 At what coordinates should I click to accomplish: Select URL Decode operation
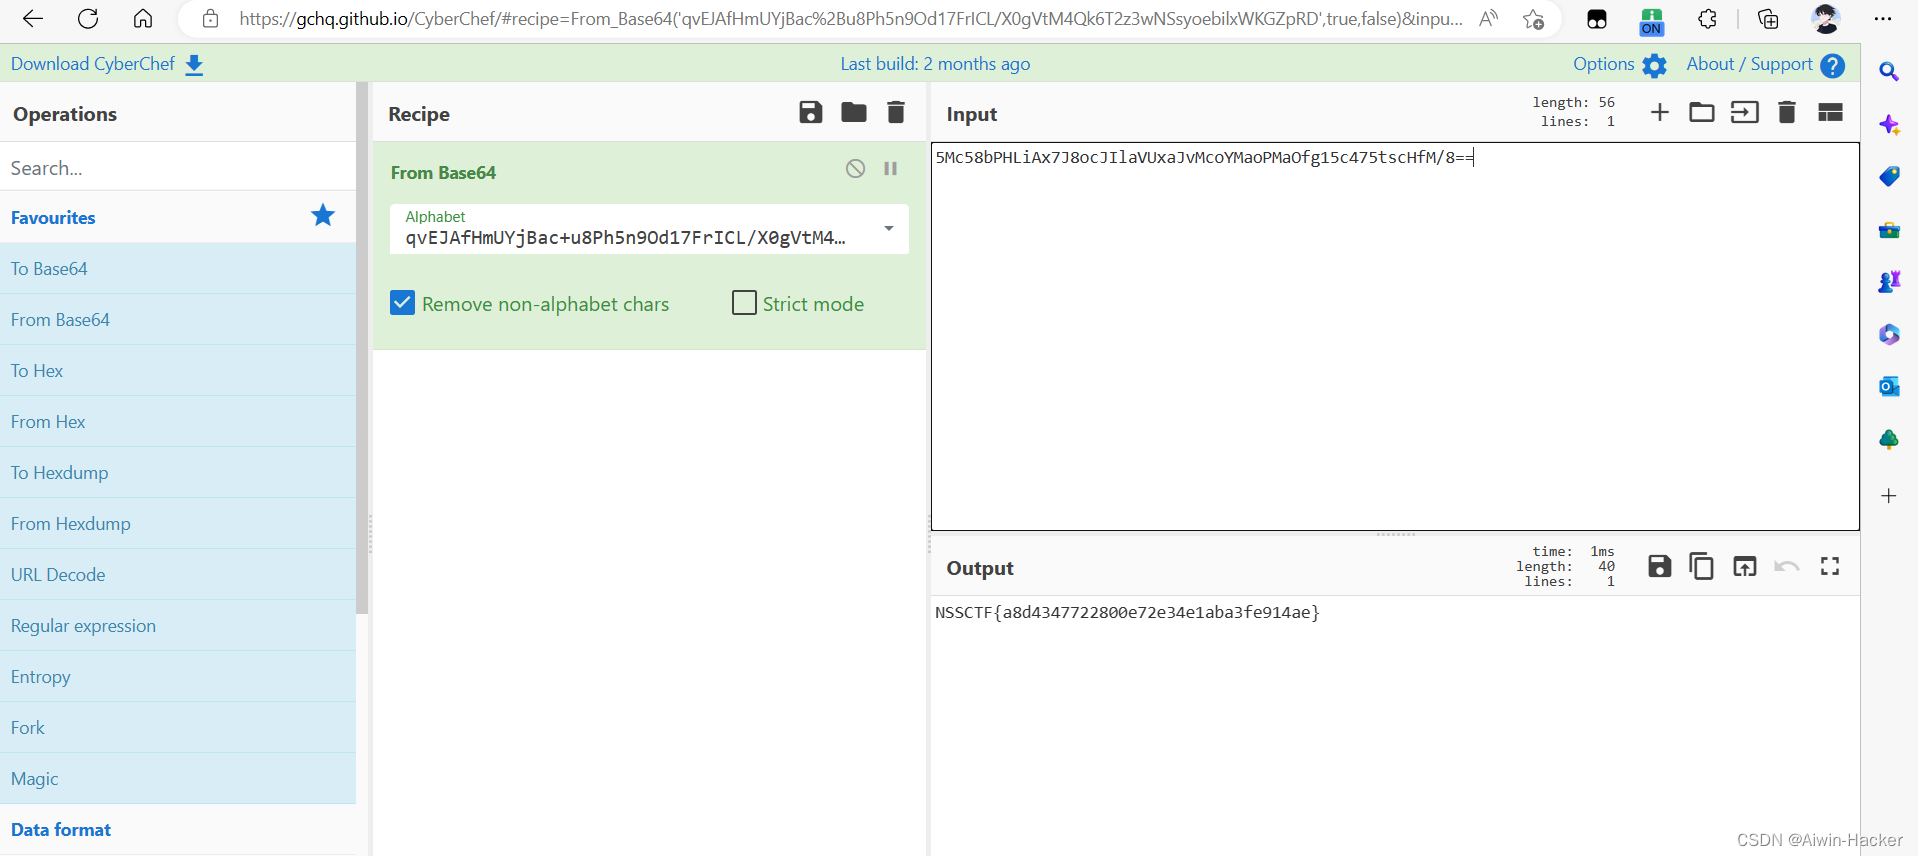178,574
